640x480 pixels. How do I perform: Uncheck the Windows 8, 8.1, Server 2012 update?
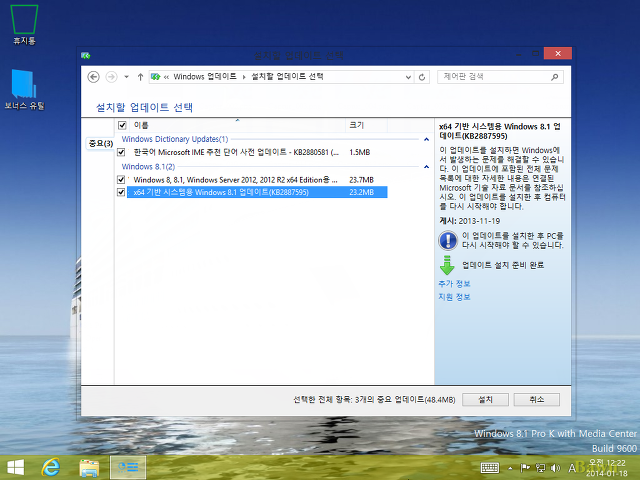[121, 180]
